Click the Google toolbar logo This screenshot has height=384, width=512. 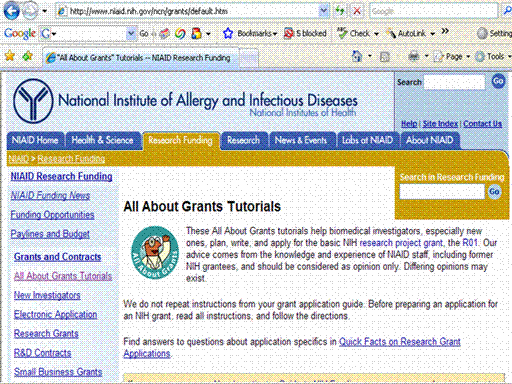pos(20,33)
